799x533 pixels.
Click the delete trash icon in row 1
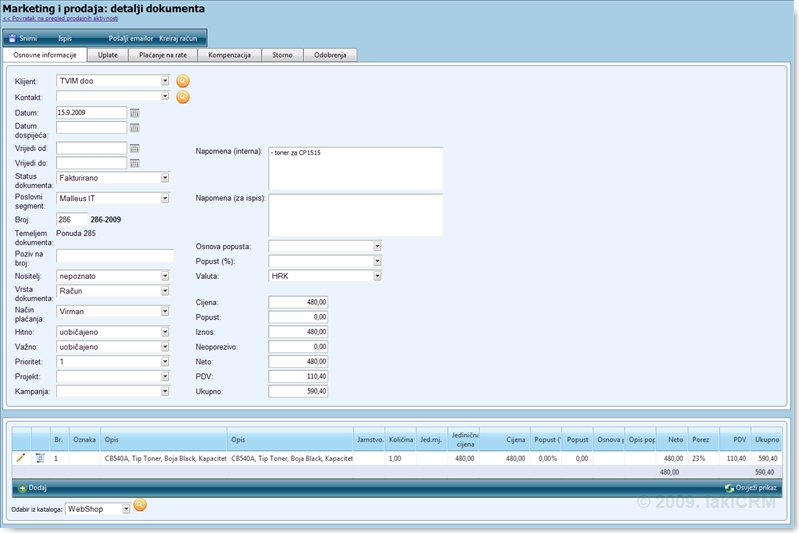(40, 458)
